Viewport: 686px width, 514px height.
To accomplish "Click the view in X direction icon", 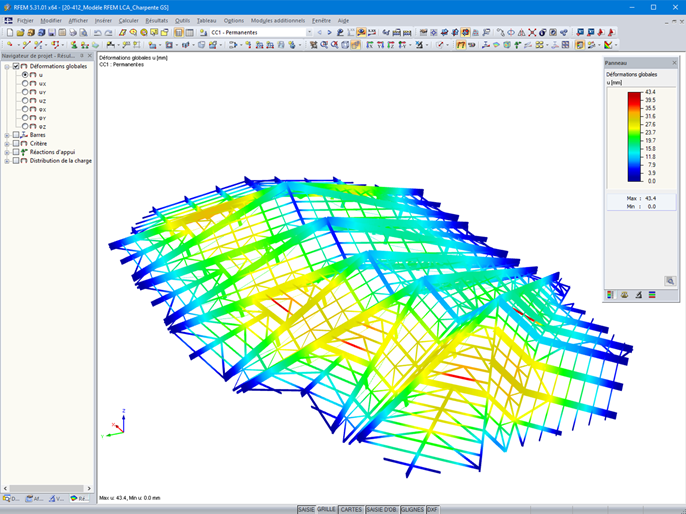I will [x=370, y=45].
